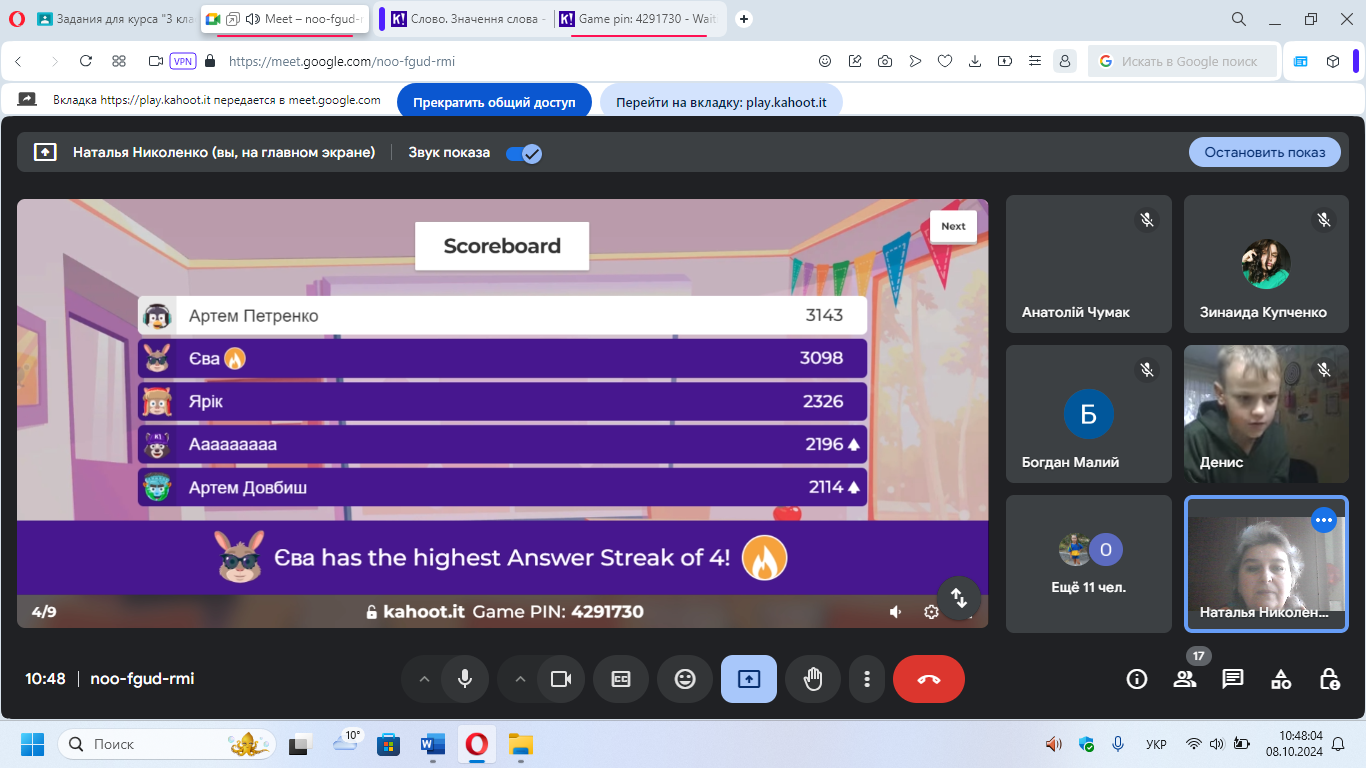1366x768 pixels.
Task: Open Microsoft Word from the taskbar
Action: click(x=433, y=744)
